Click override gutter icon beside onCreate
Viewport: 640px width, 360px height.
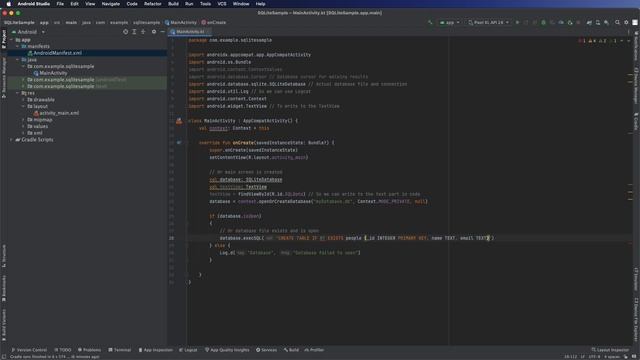tap(179, 142)
